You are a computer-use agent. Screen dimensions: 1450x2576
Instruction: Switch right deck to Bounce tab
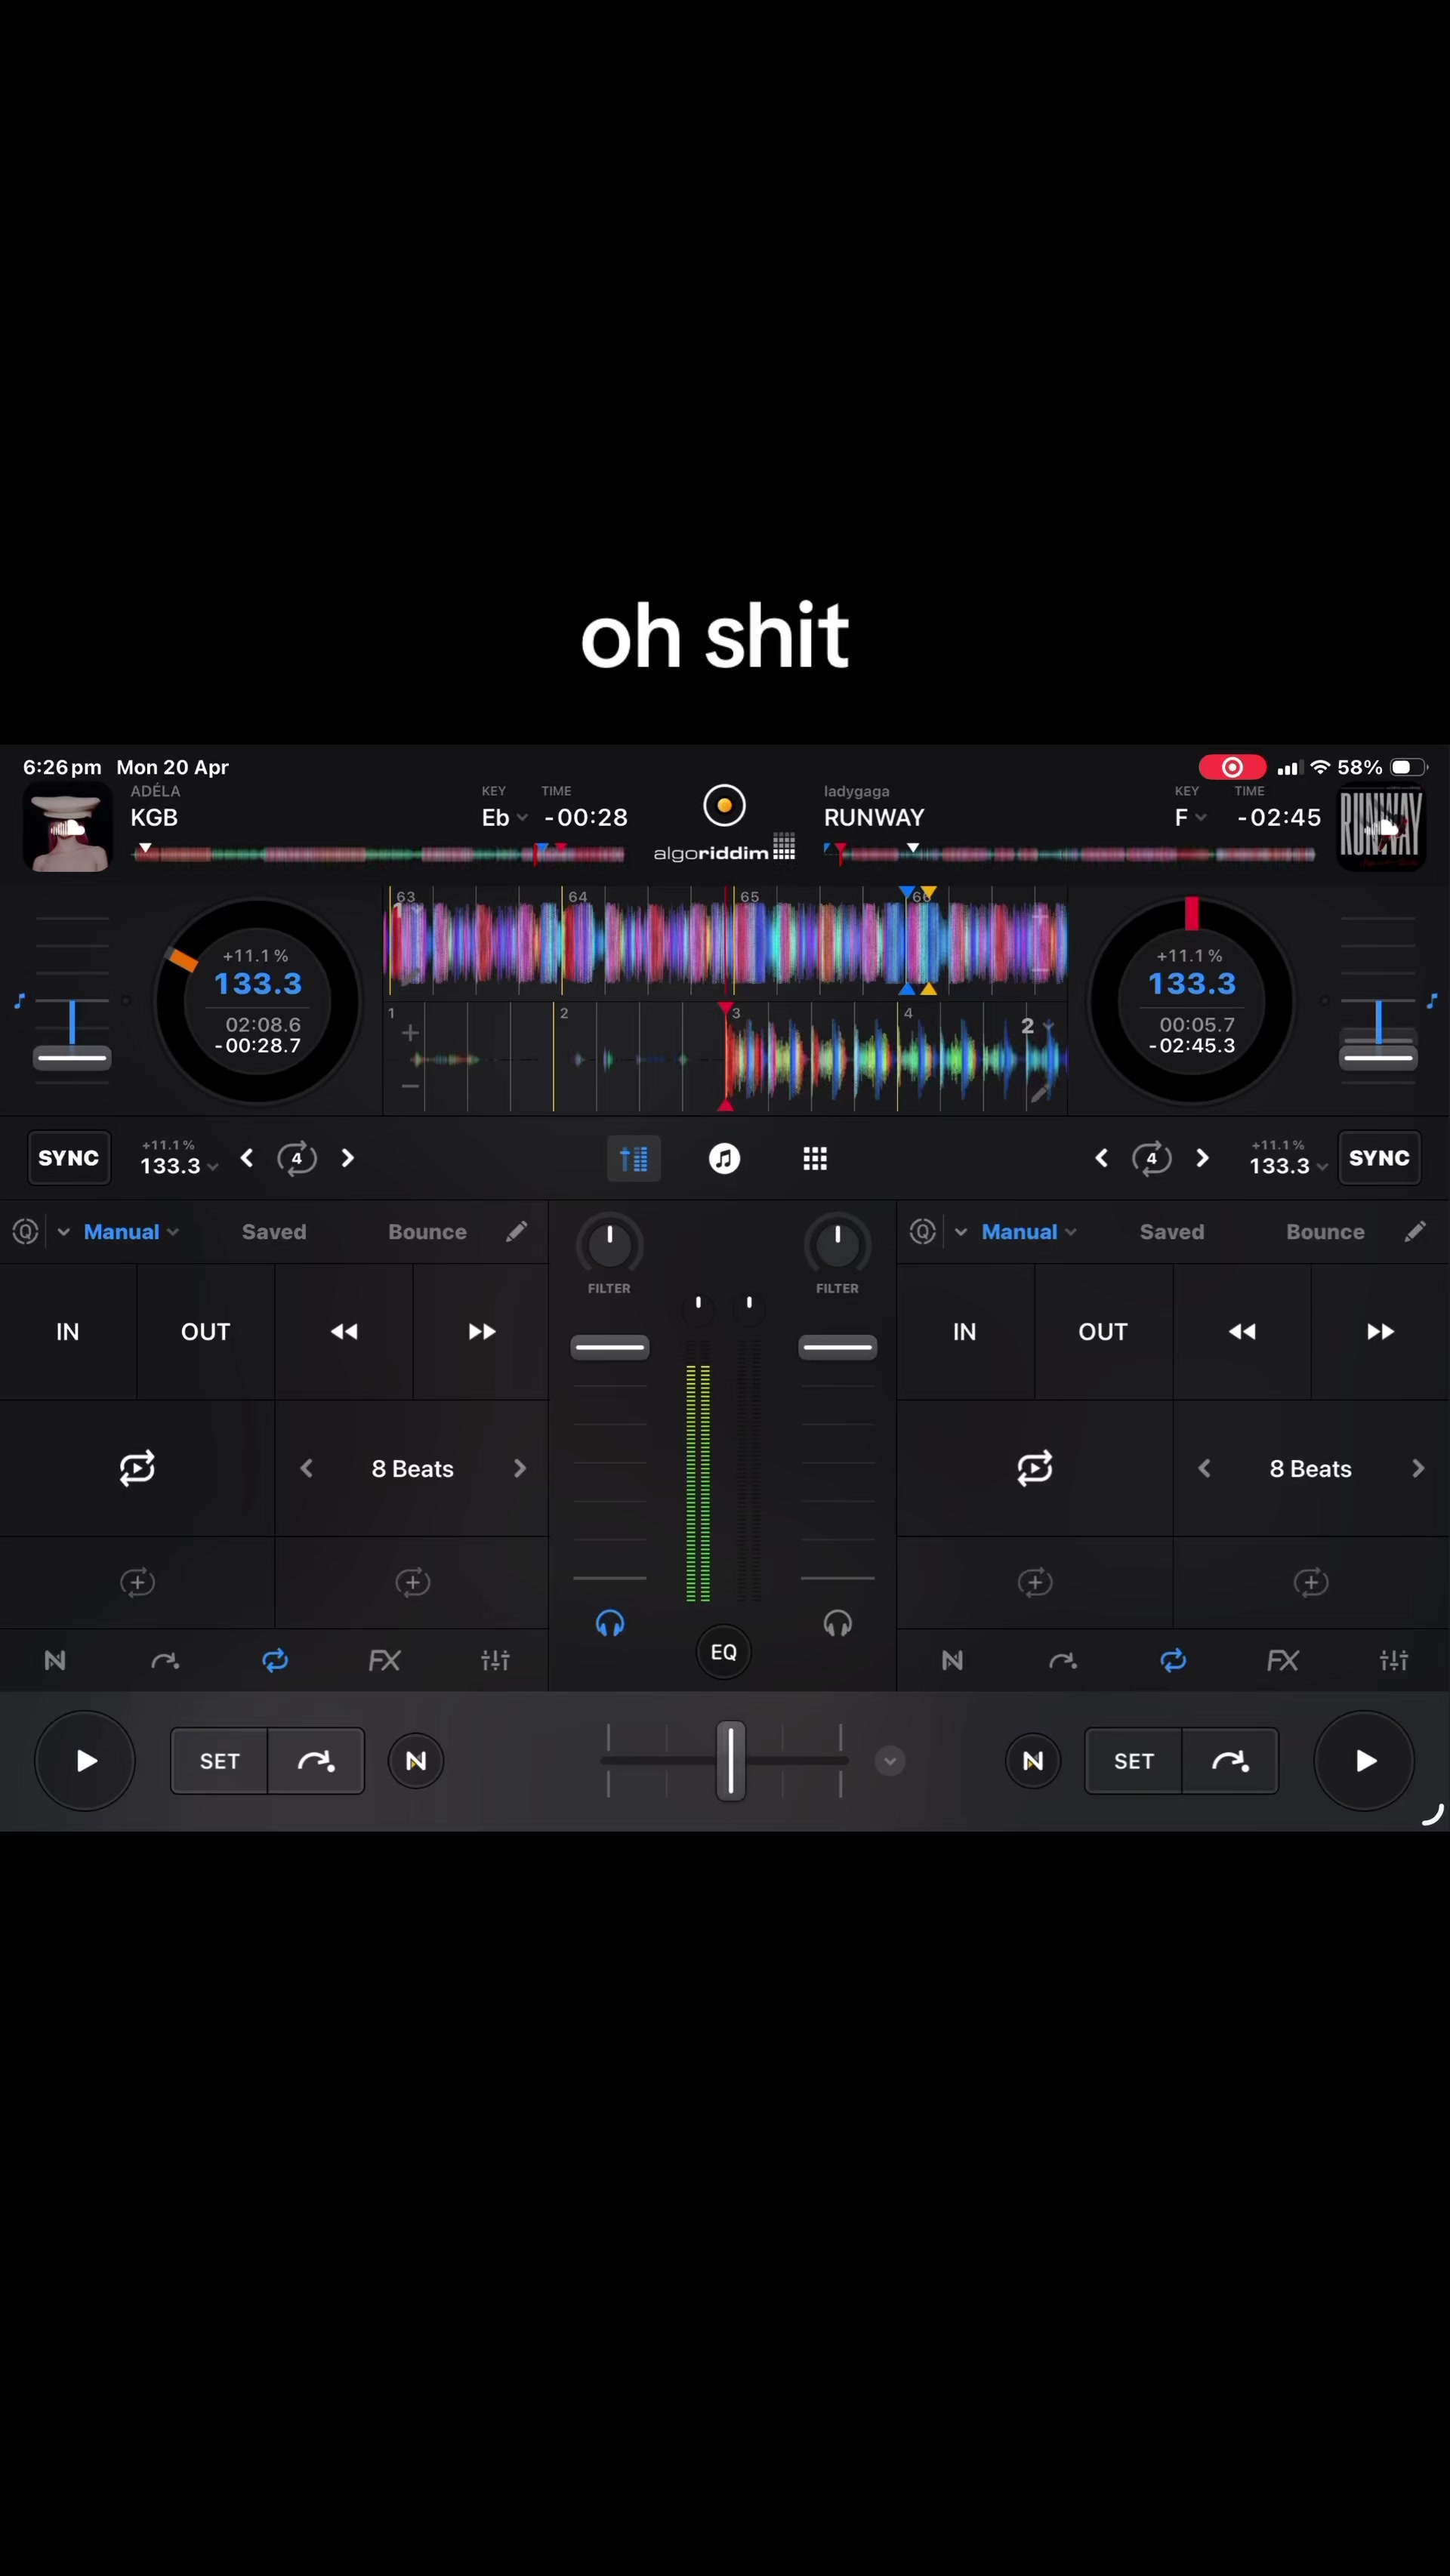[x=1325, y=1232]
